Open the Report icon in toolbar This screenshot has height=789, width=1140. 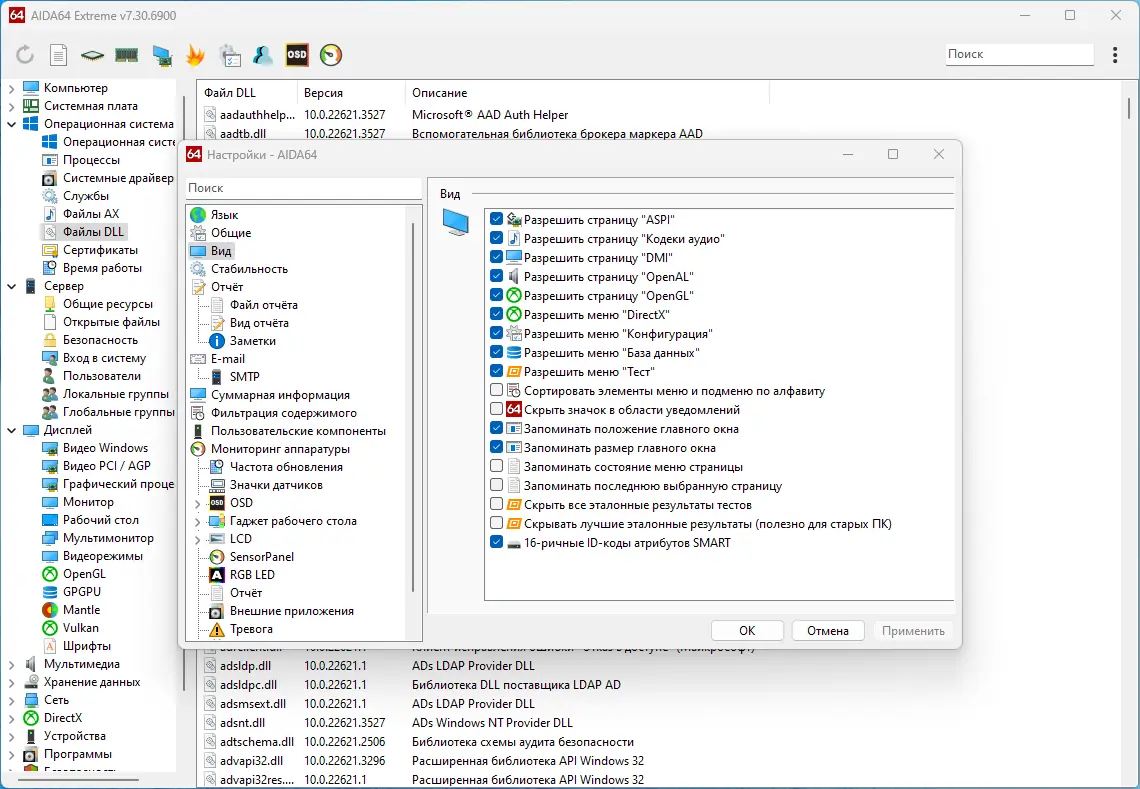pyautogui.click(x=58, y=55)
